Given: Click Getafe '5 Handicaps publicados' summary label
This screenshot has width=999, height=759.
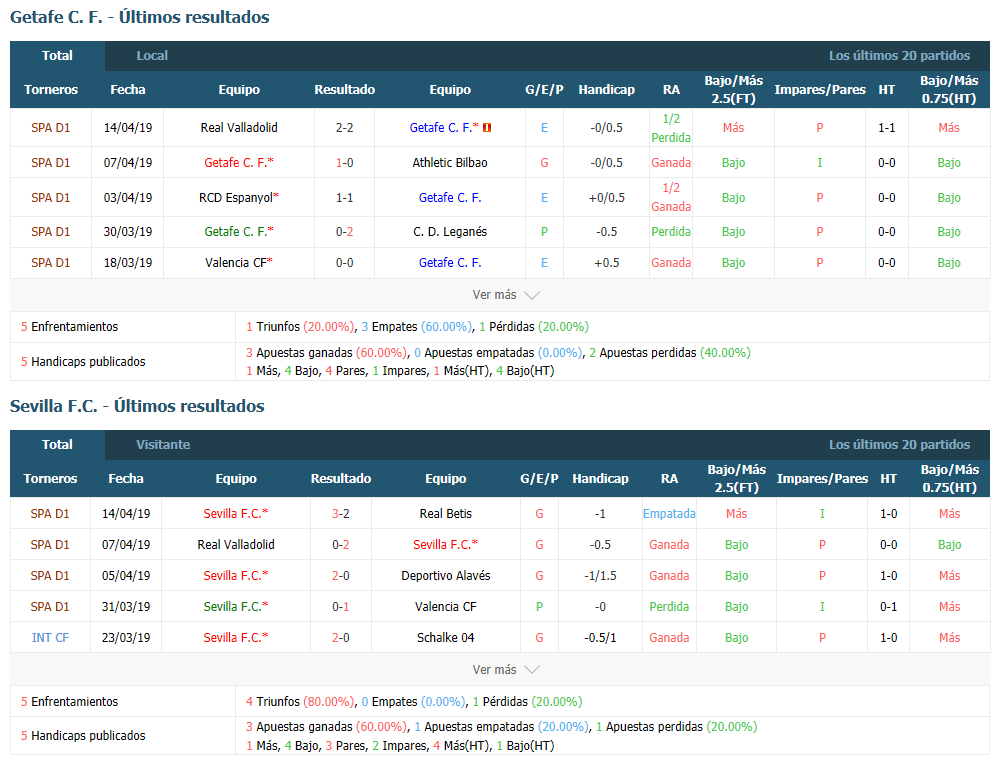Looking at the screenshot, I should click(83, 361).
